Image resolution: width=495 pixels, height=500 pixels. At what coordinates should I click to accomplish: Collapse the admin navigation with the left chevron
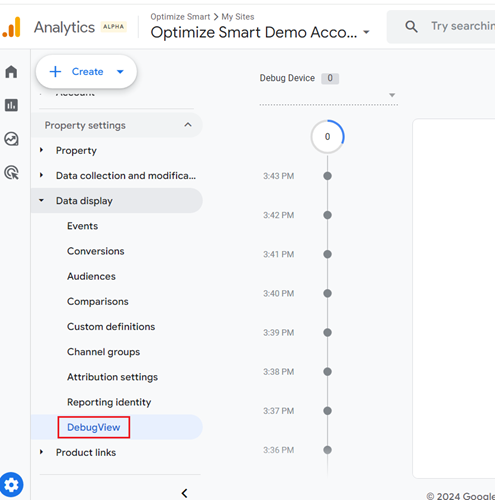184,493
